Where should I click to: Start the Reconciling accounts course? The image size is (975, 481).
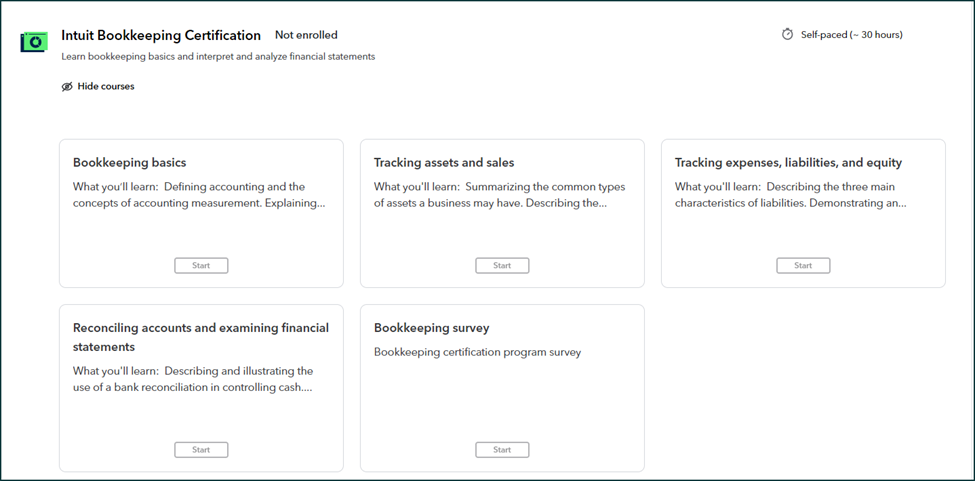tap(201, 450)
